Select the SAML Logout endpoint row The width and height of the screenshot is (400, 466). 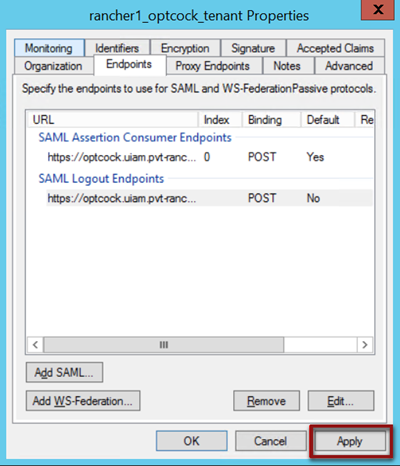(209, 198)
